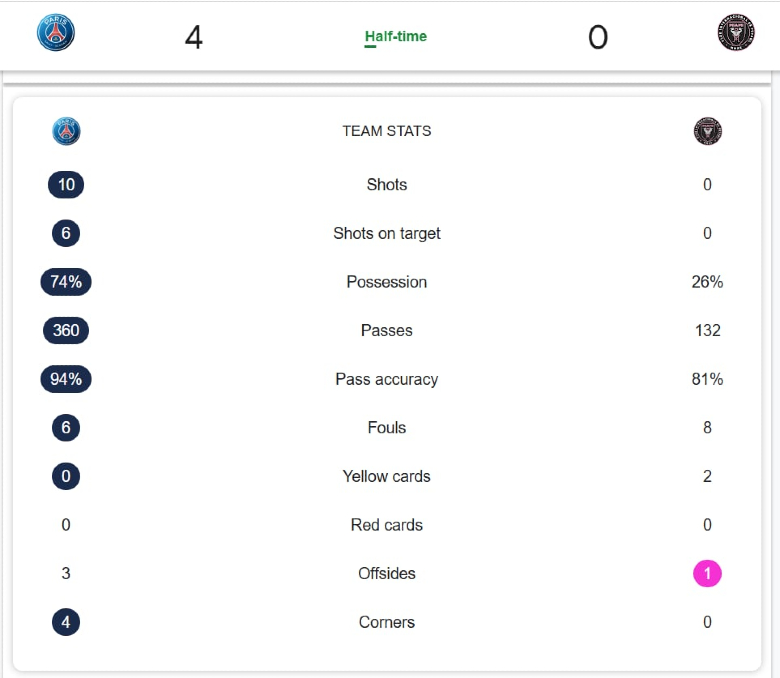Click the Yellow cards stat label
The image size is (780, 678).
coord(387,477)
